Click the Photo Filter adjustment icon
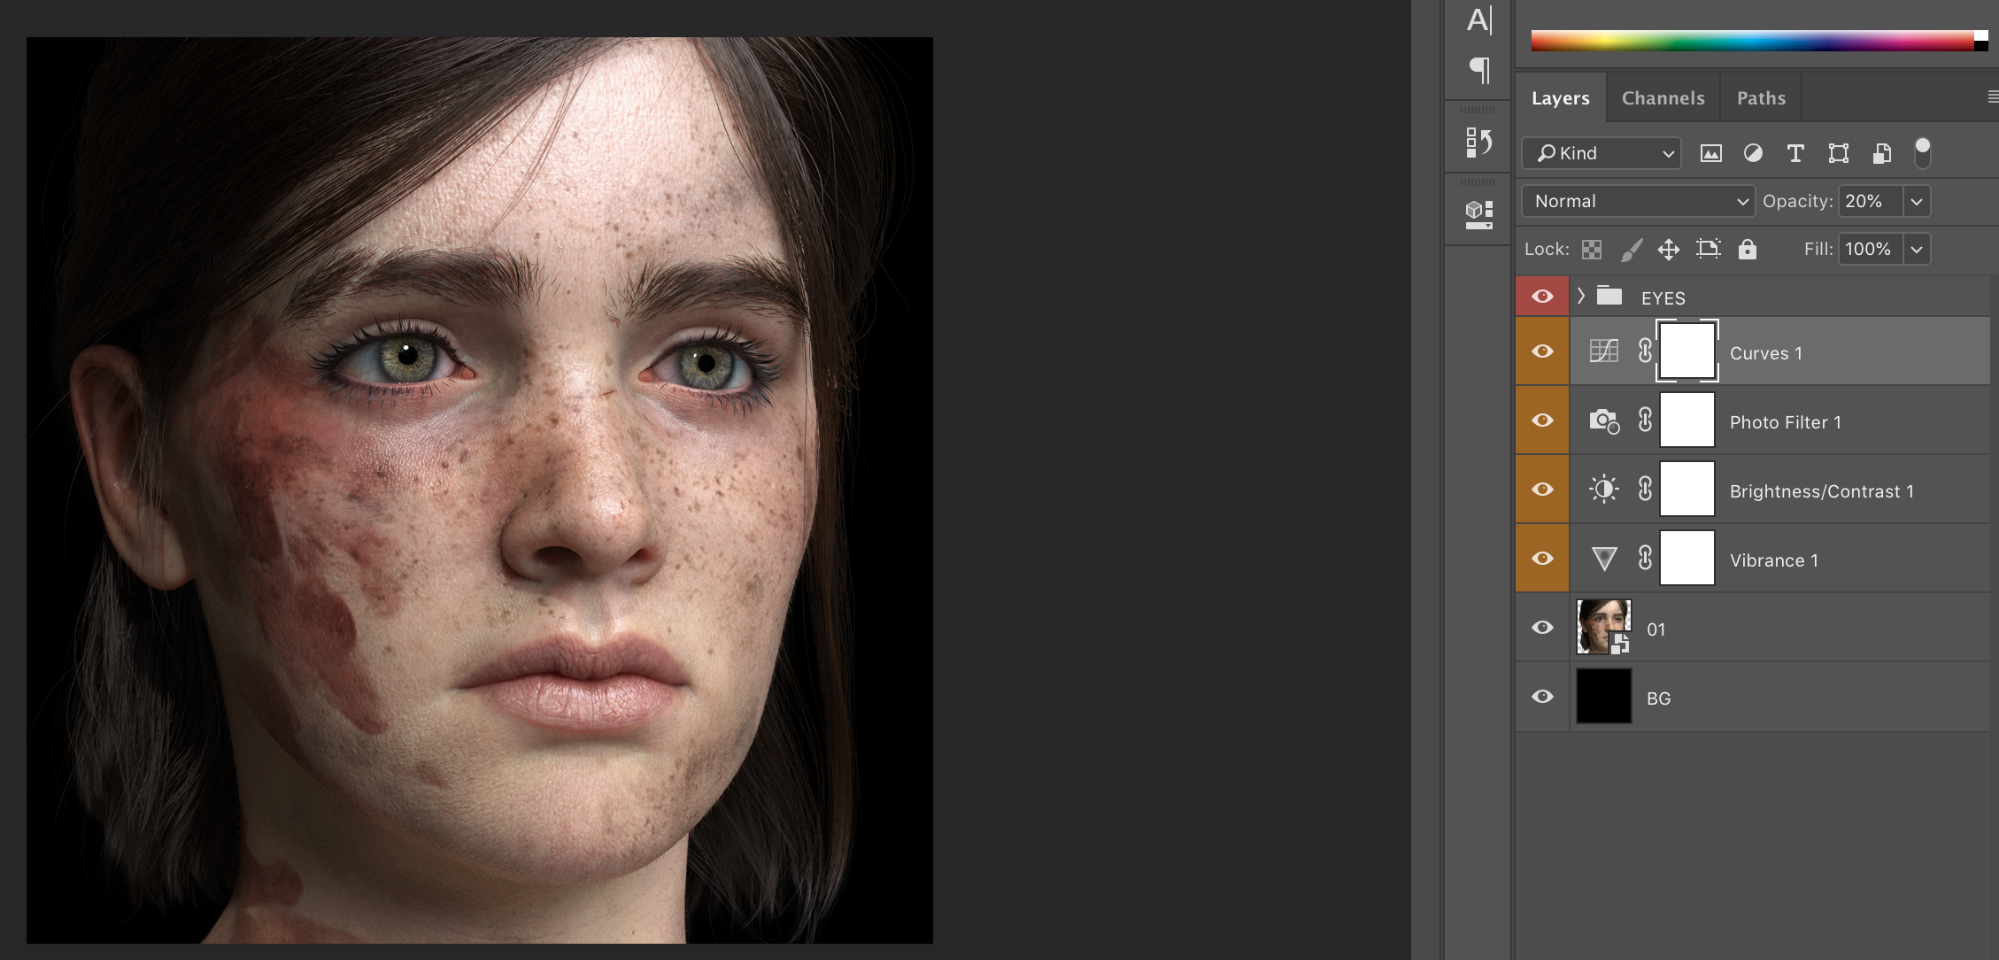This screenshot has width=1999, height=960. (1604, 420)
